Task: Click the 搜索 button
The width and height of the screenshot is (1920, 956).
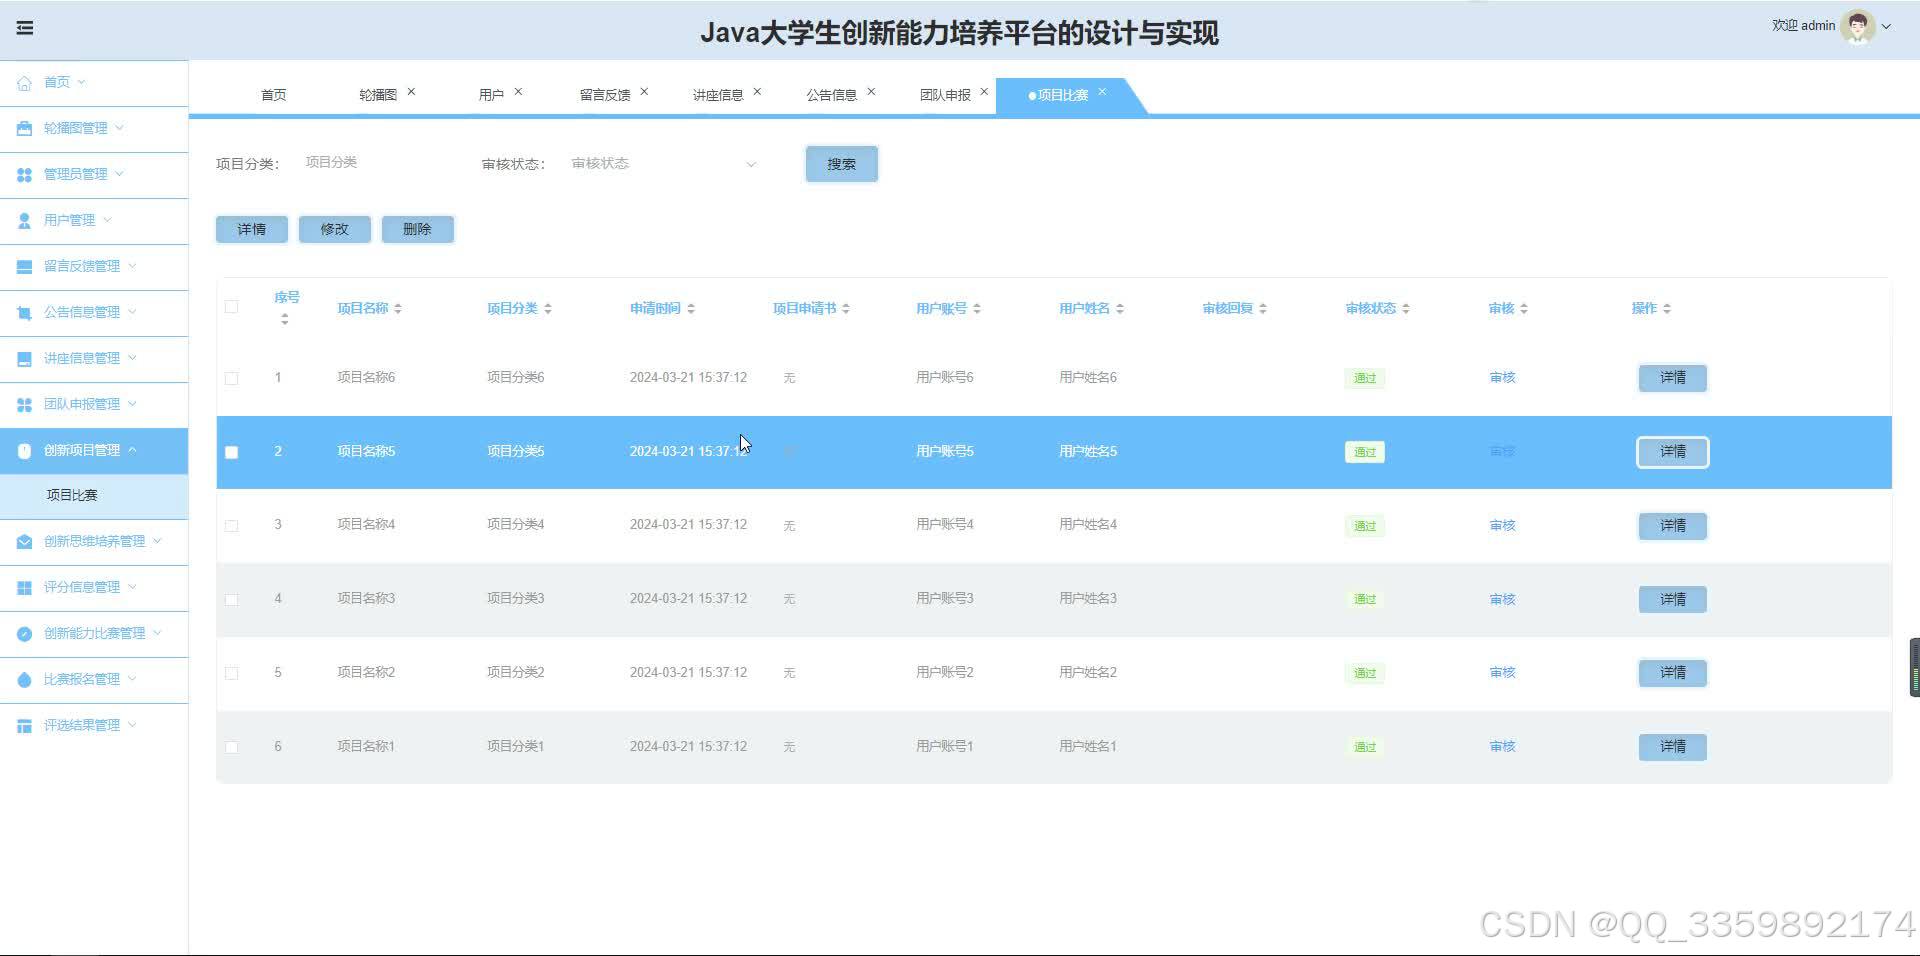Action: (842, 164)
